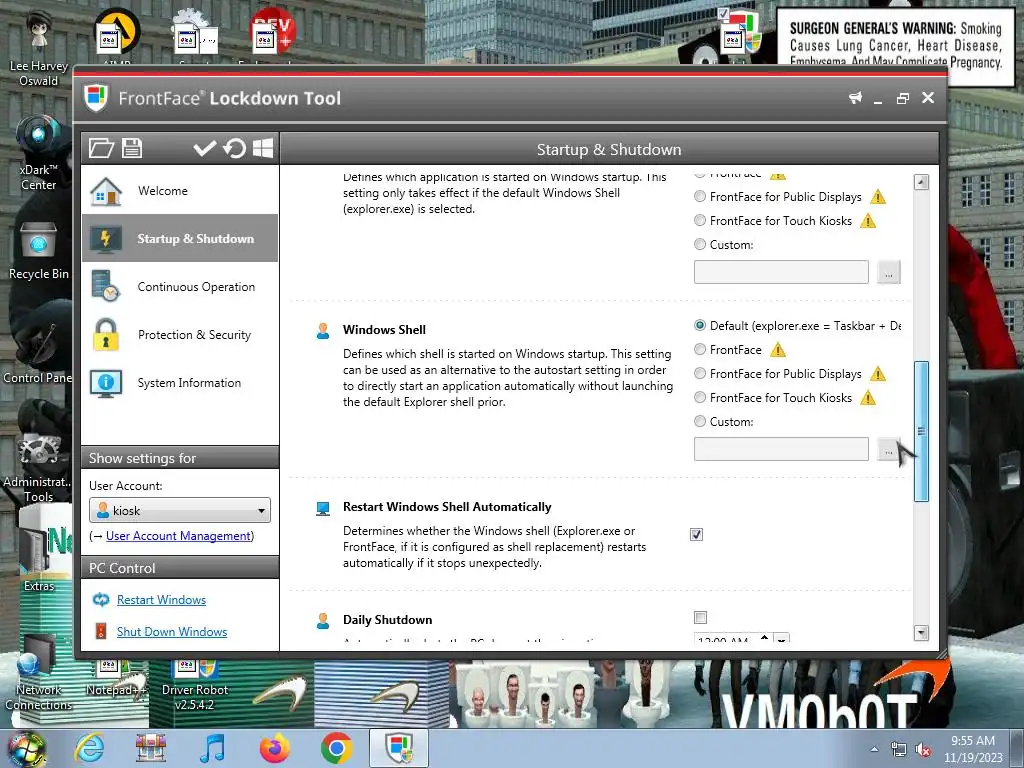Choose FrontFace for Public Displays as startup application
Image resolution: width=1024 pixels, height=768 pixels.
pyautogui.click(x=700, y=196)
